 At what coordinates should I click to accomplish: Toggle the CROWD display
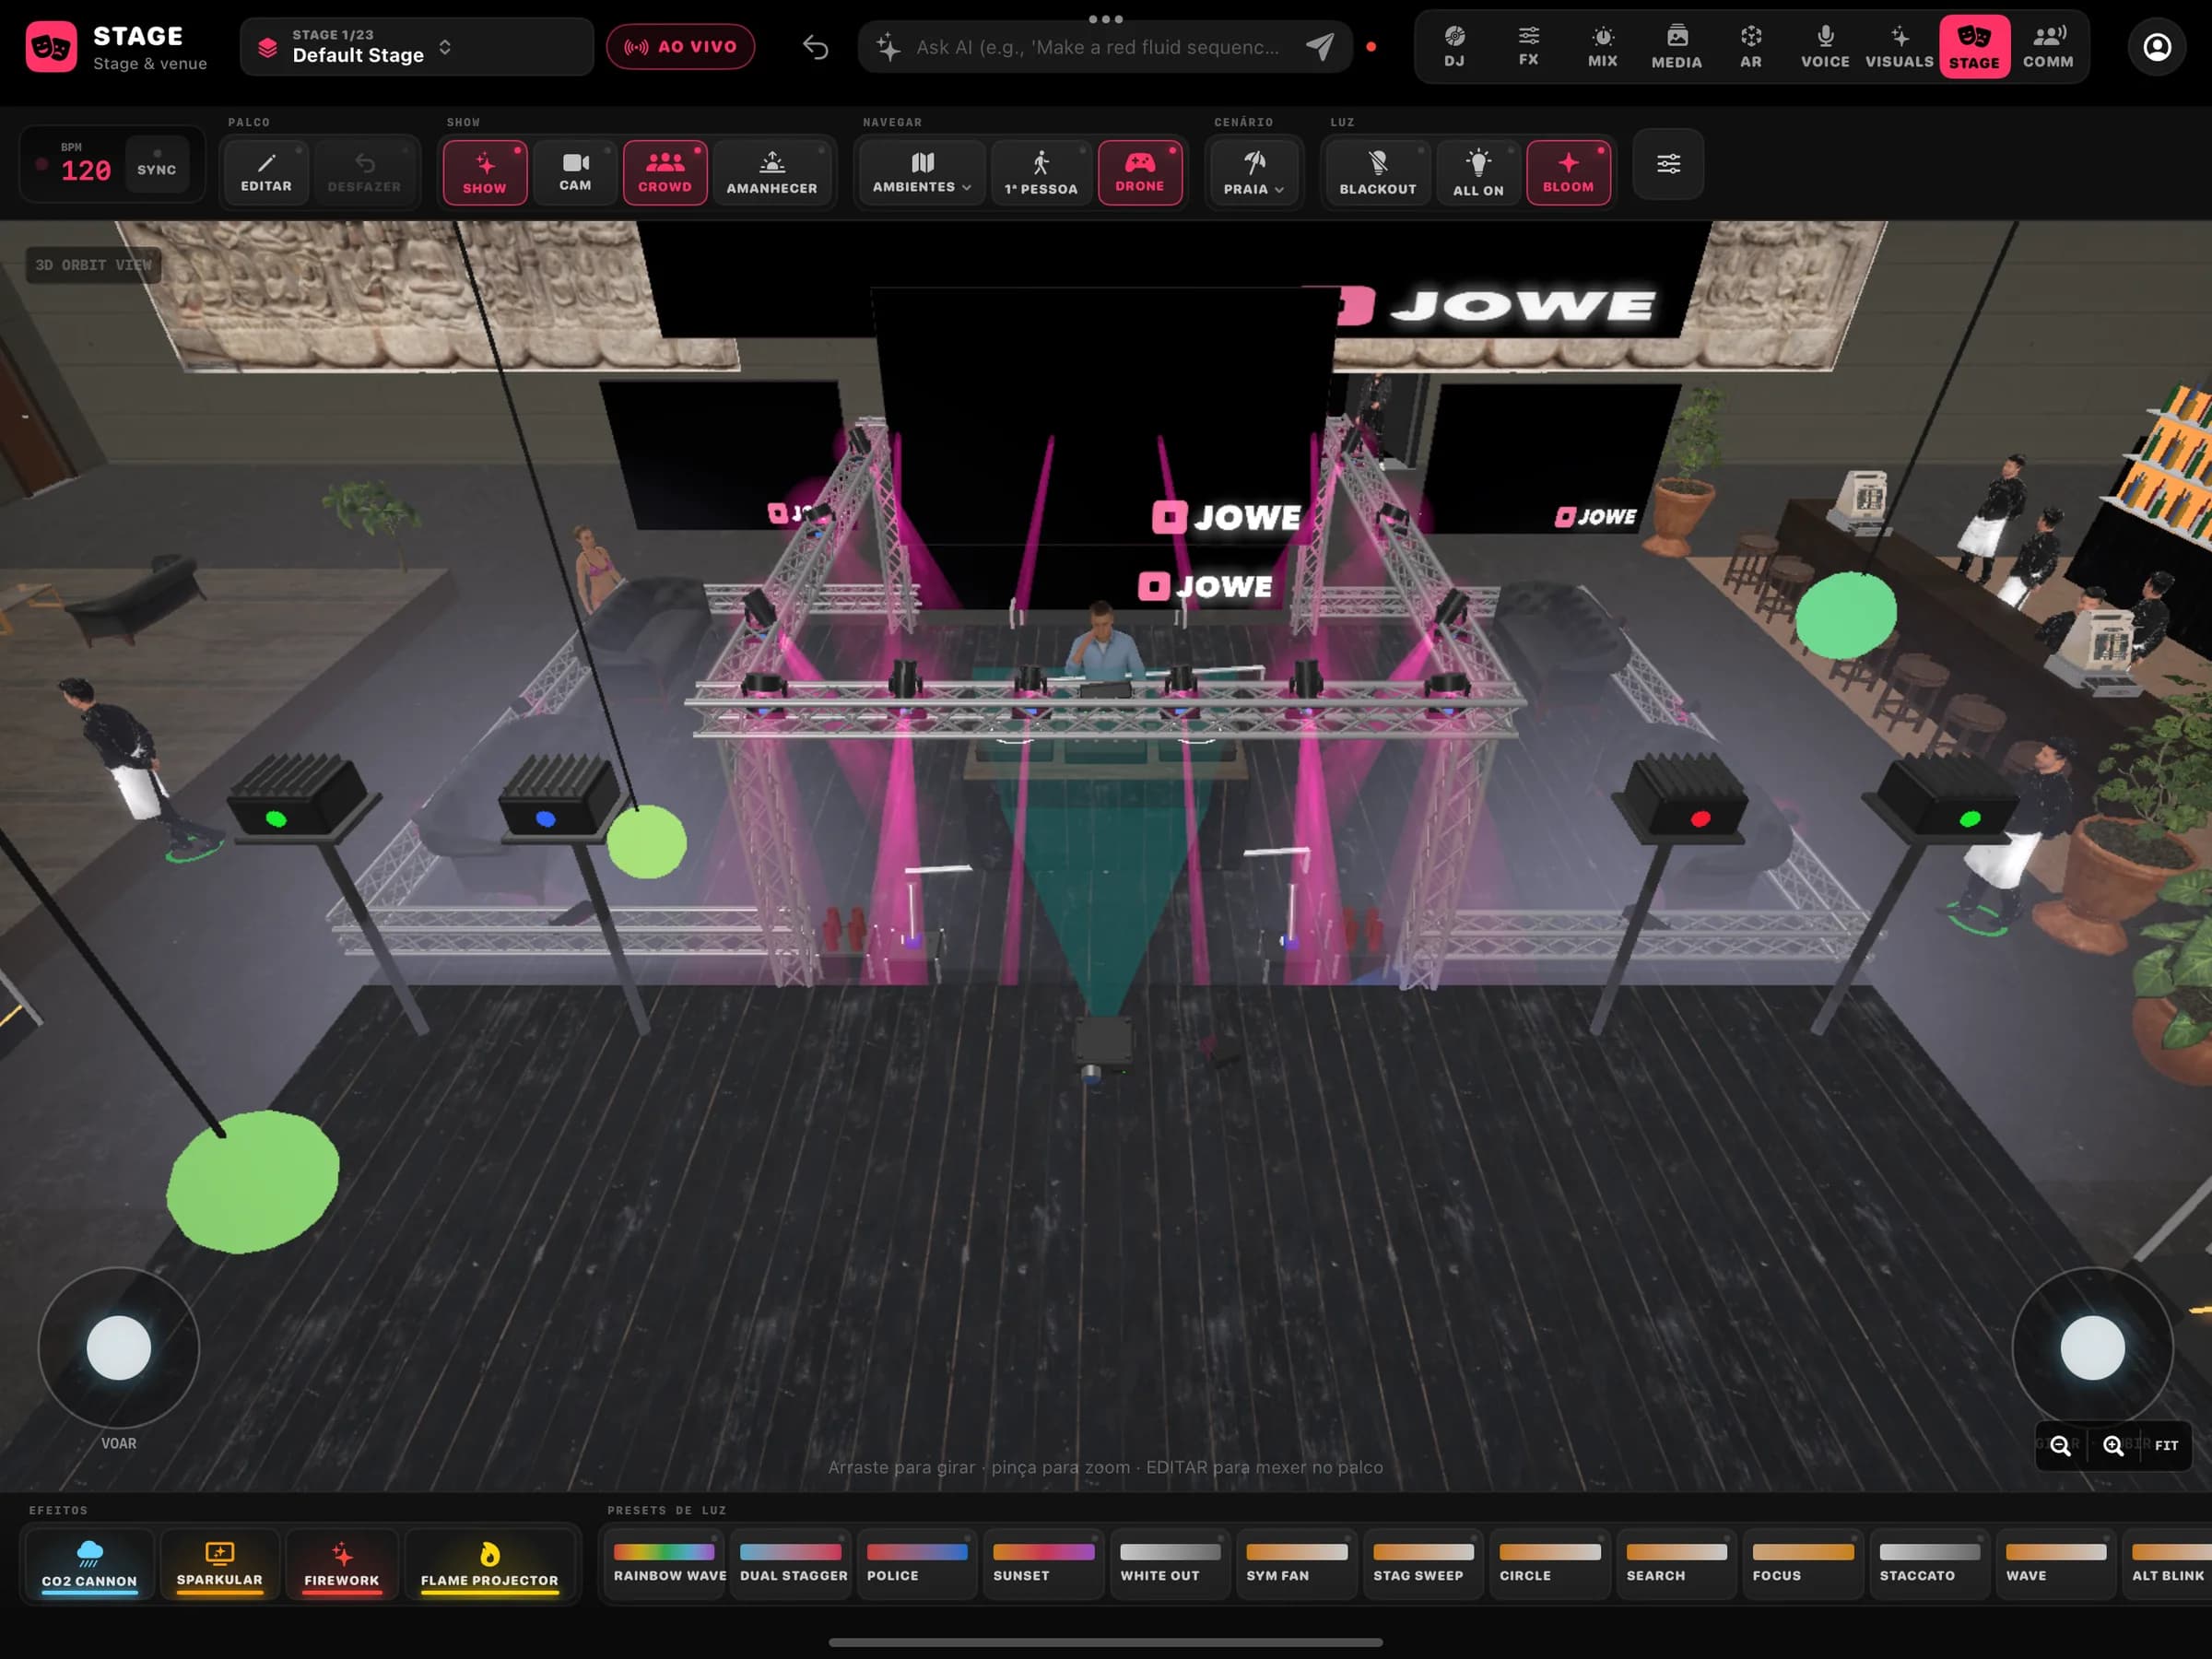[665, 172]
